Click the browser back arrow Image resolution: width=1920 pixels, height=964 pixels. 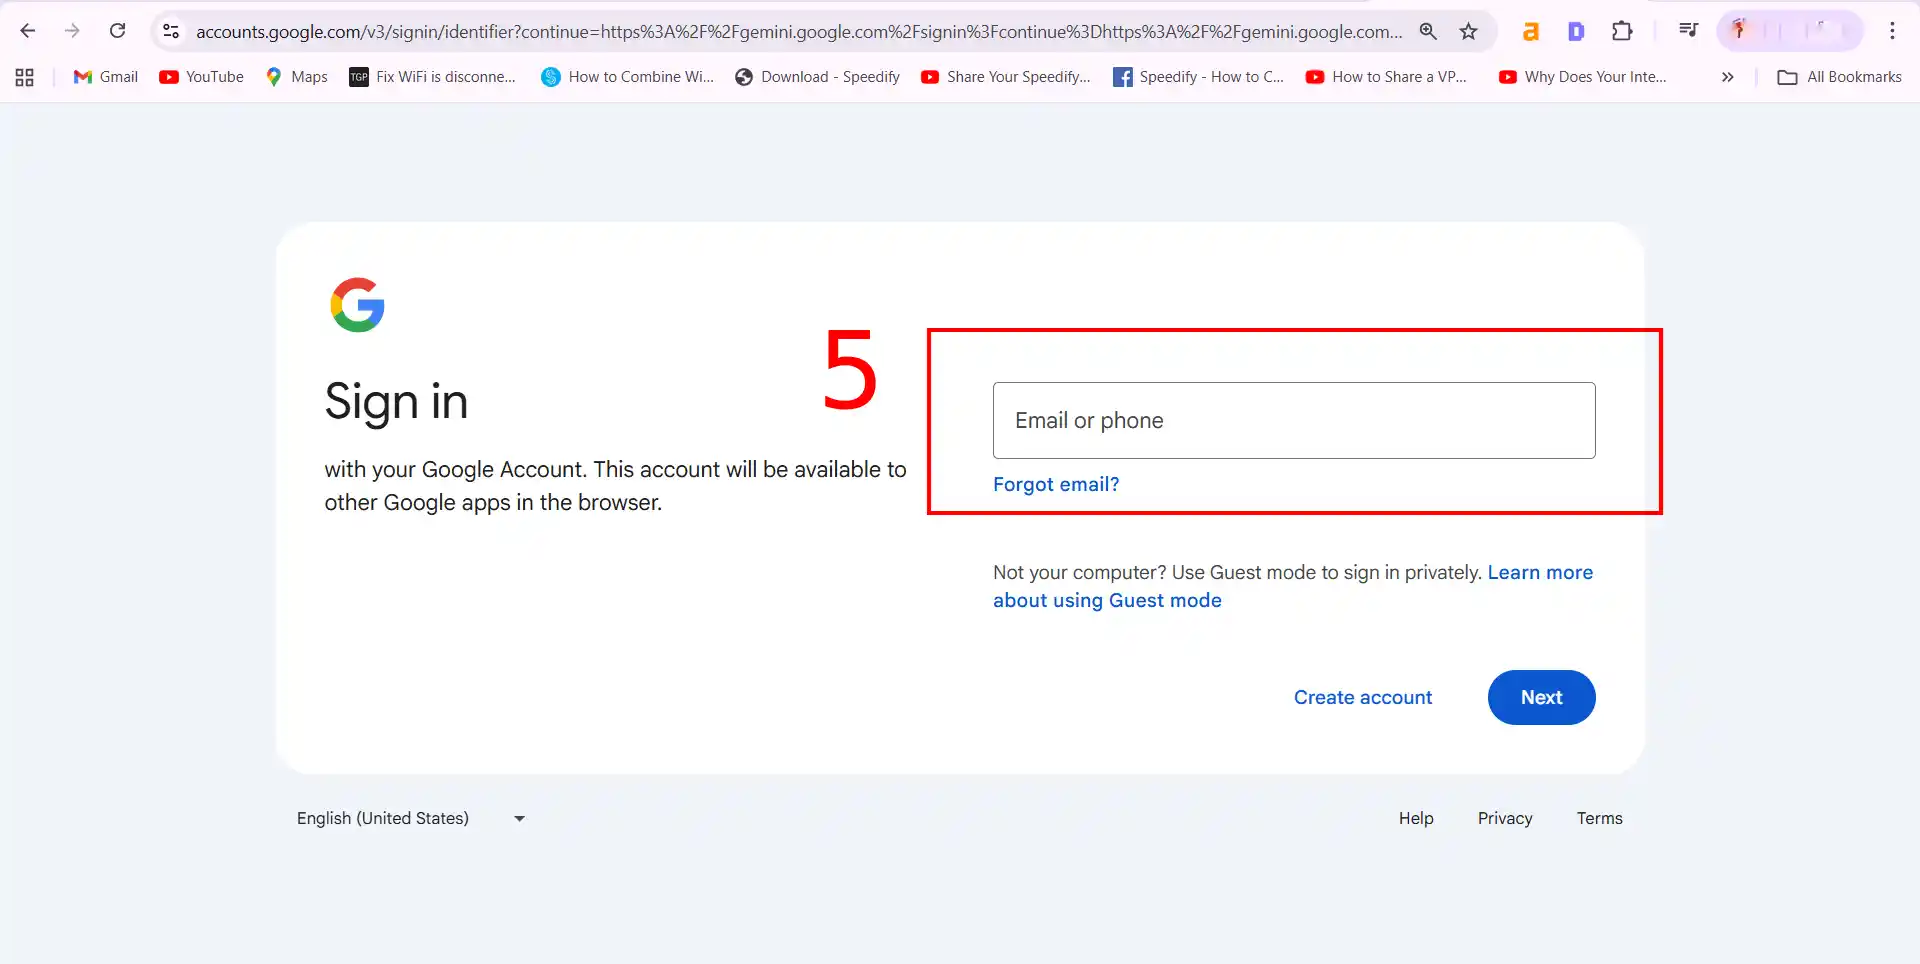28,31
